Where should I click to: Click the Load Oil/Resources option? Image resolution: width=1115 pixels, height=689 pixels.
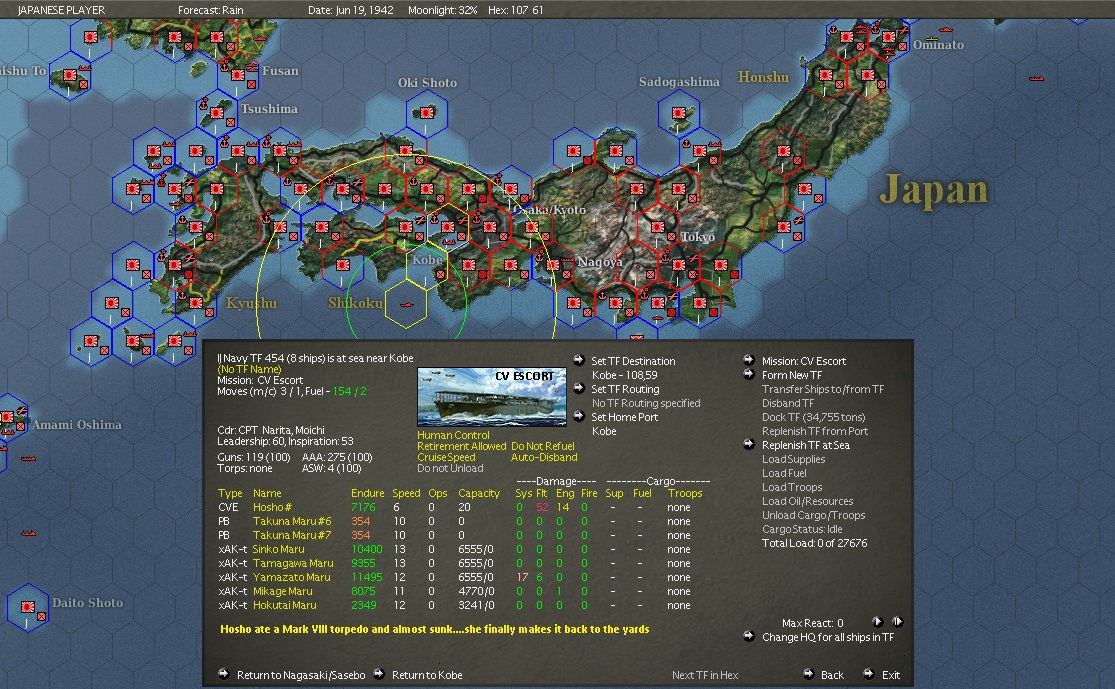[x=808, y=501]
